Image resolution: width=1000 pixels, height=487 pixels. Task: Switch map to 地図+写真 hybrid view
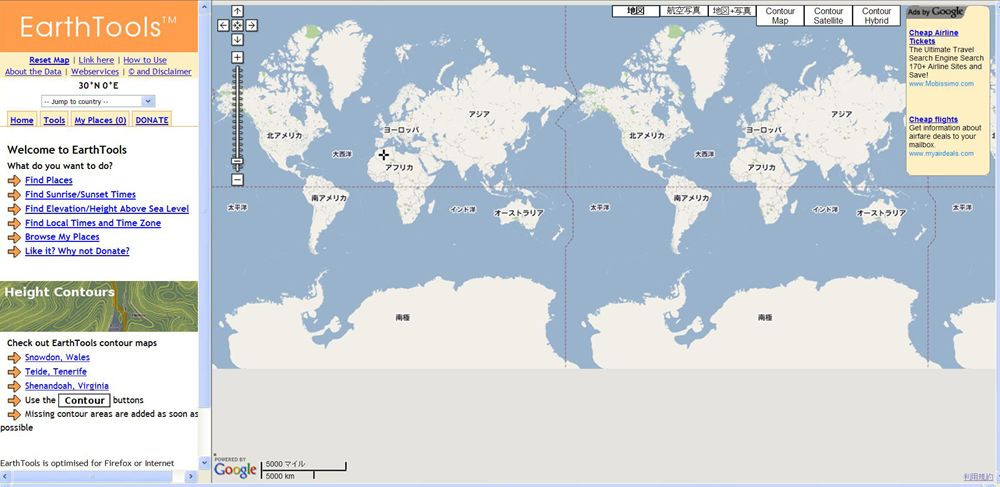(x=732, y=11)
